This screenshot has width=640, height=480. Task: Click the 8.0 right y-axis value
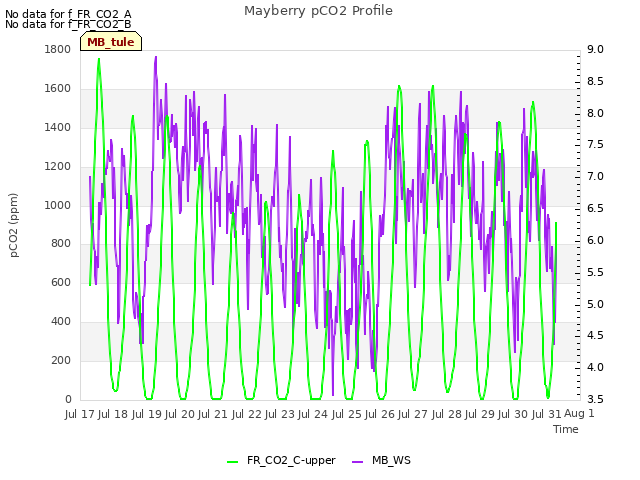[x=595, y=113]
